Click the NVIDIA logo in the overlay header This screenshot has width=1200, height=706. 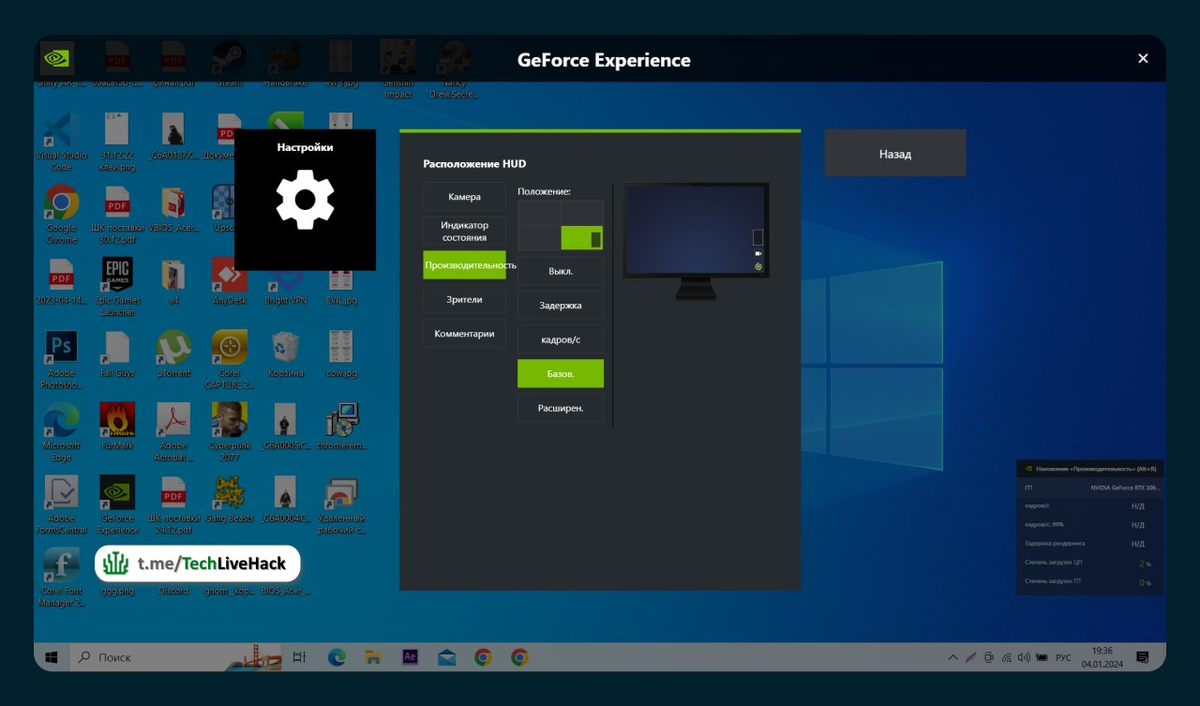tap(57, 59)
